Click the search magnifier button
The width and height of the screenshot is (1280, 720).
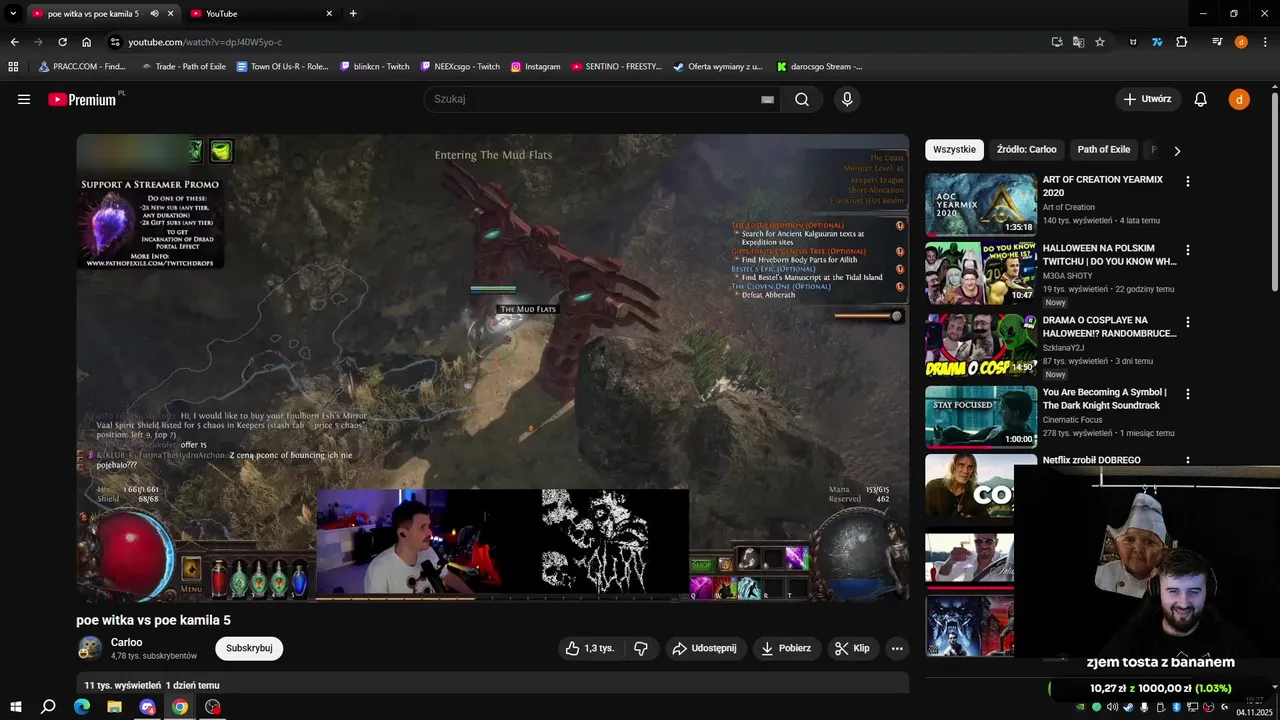click(802, 99)
